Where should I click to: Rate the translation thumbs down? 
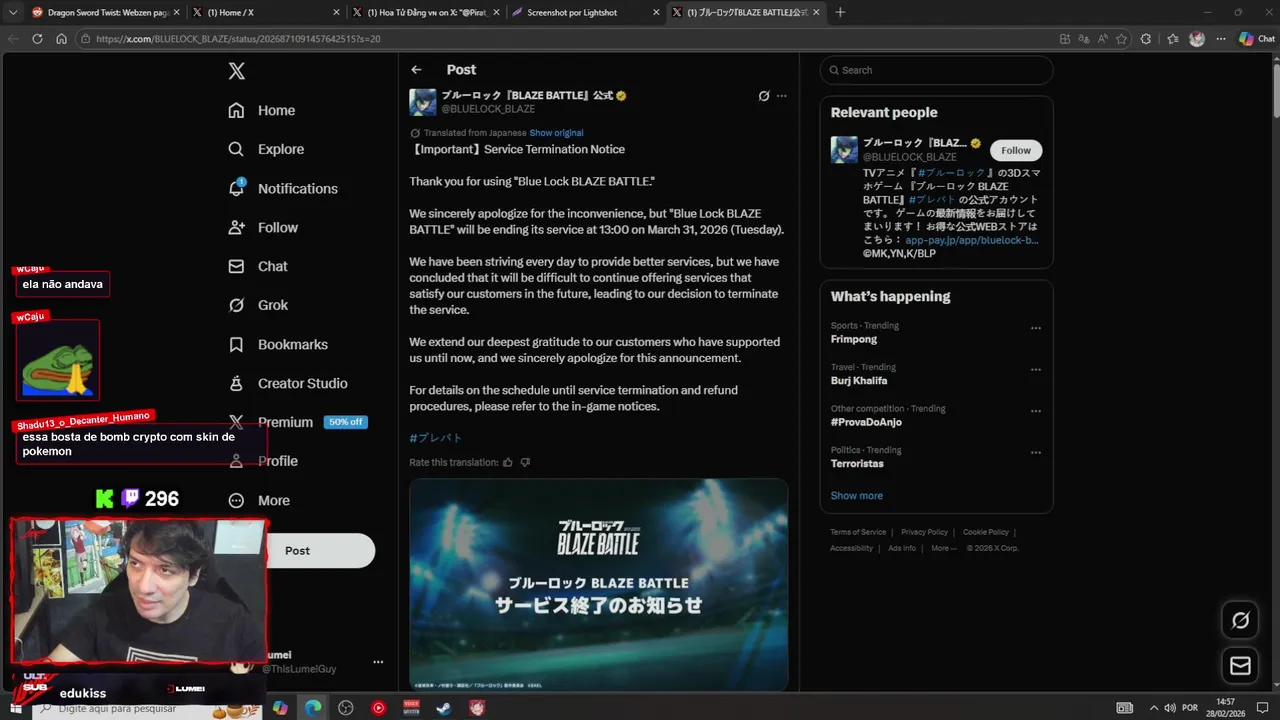pyautogui.click(x=525, y=462)
